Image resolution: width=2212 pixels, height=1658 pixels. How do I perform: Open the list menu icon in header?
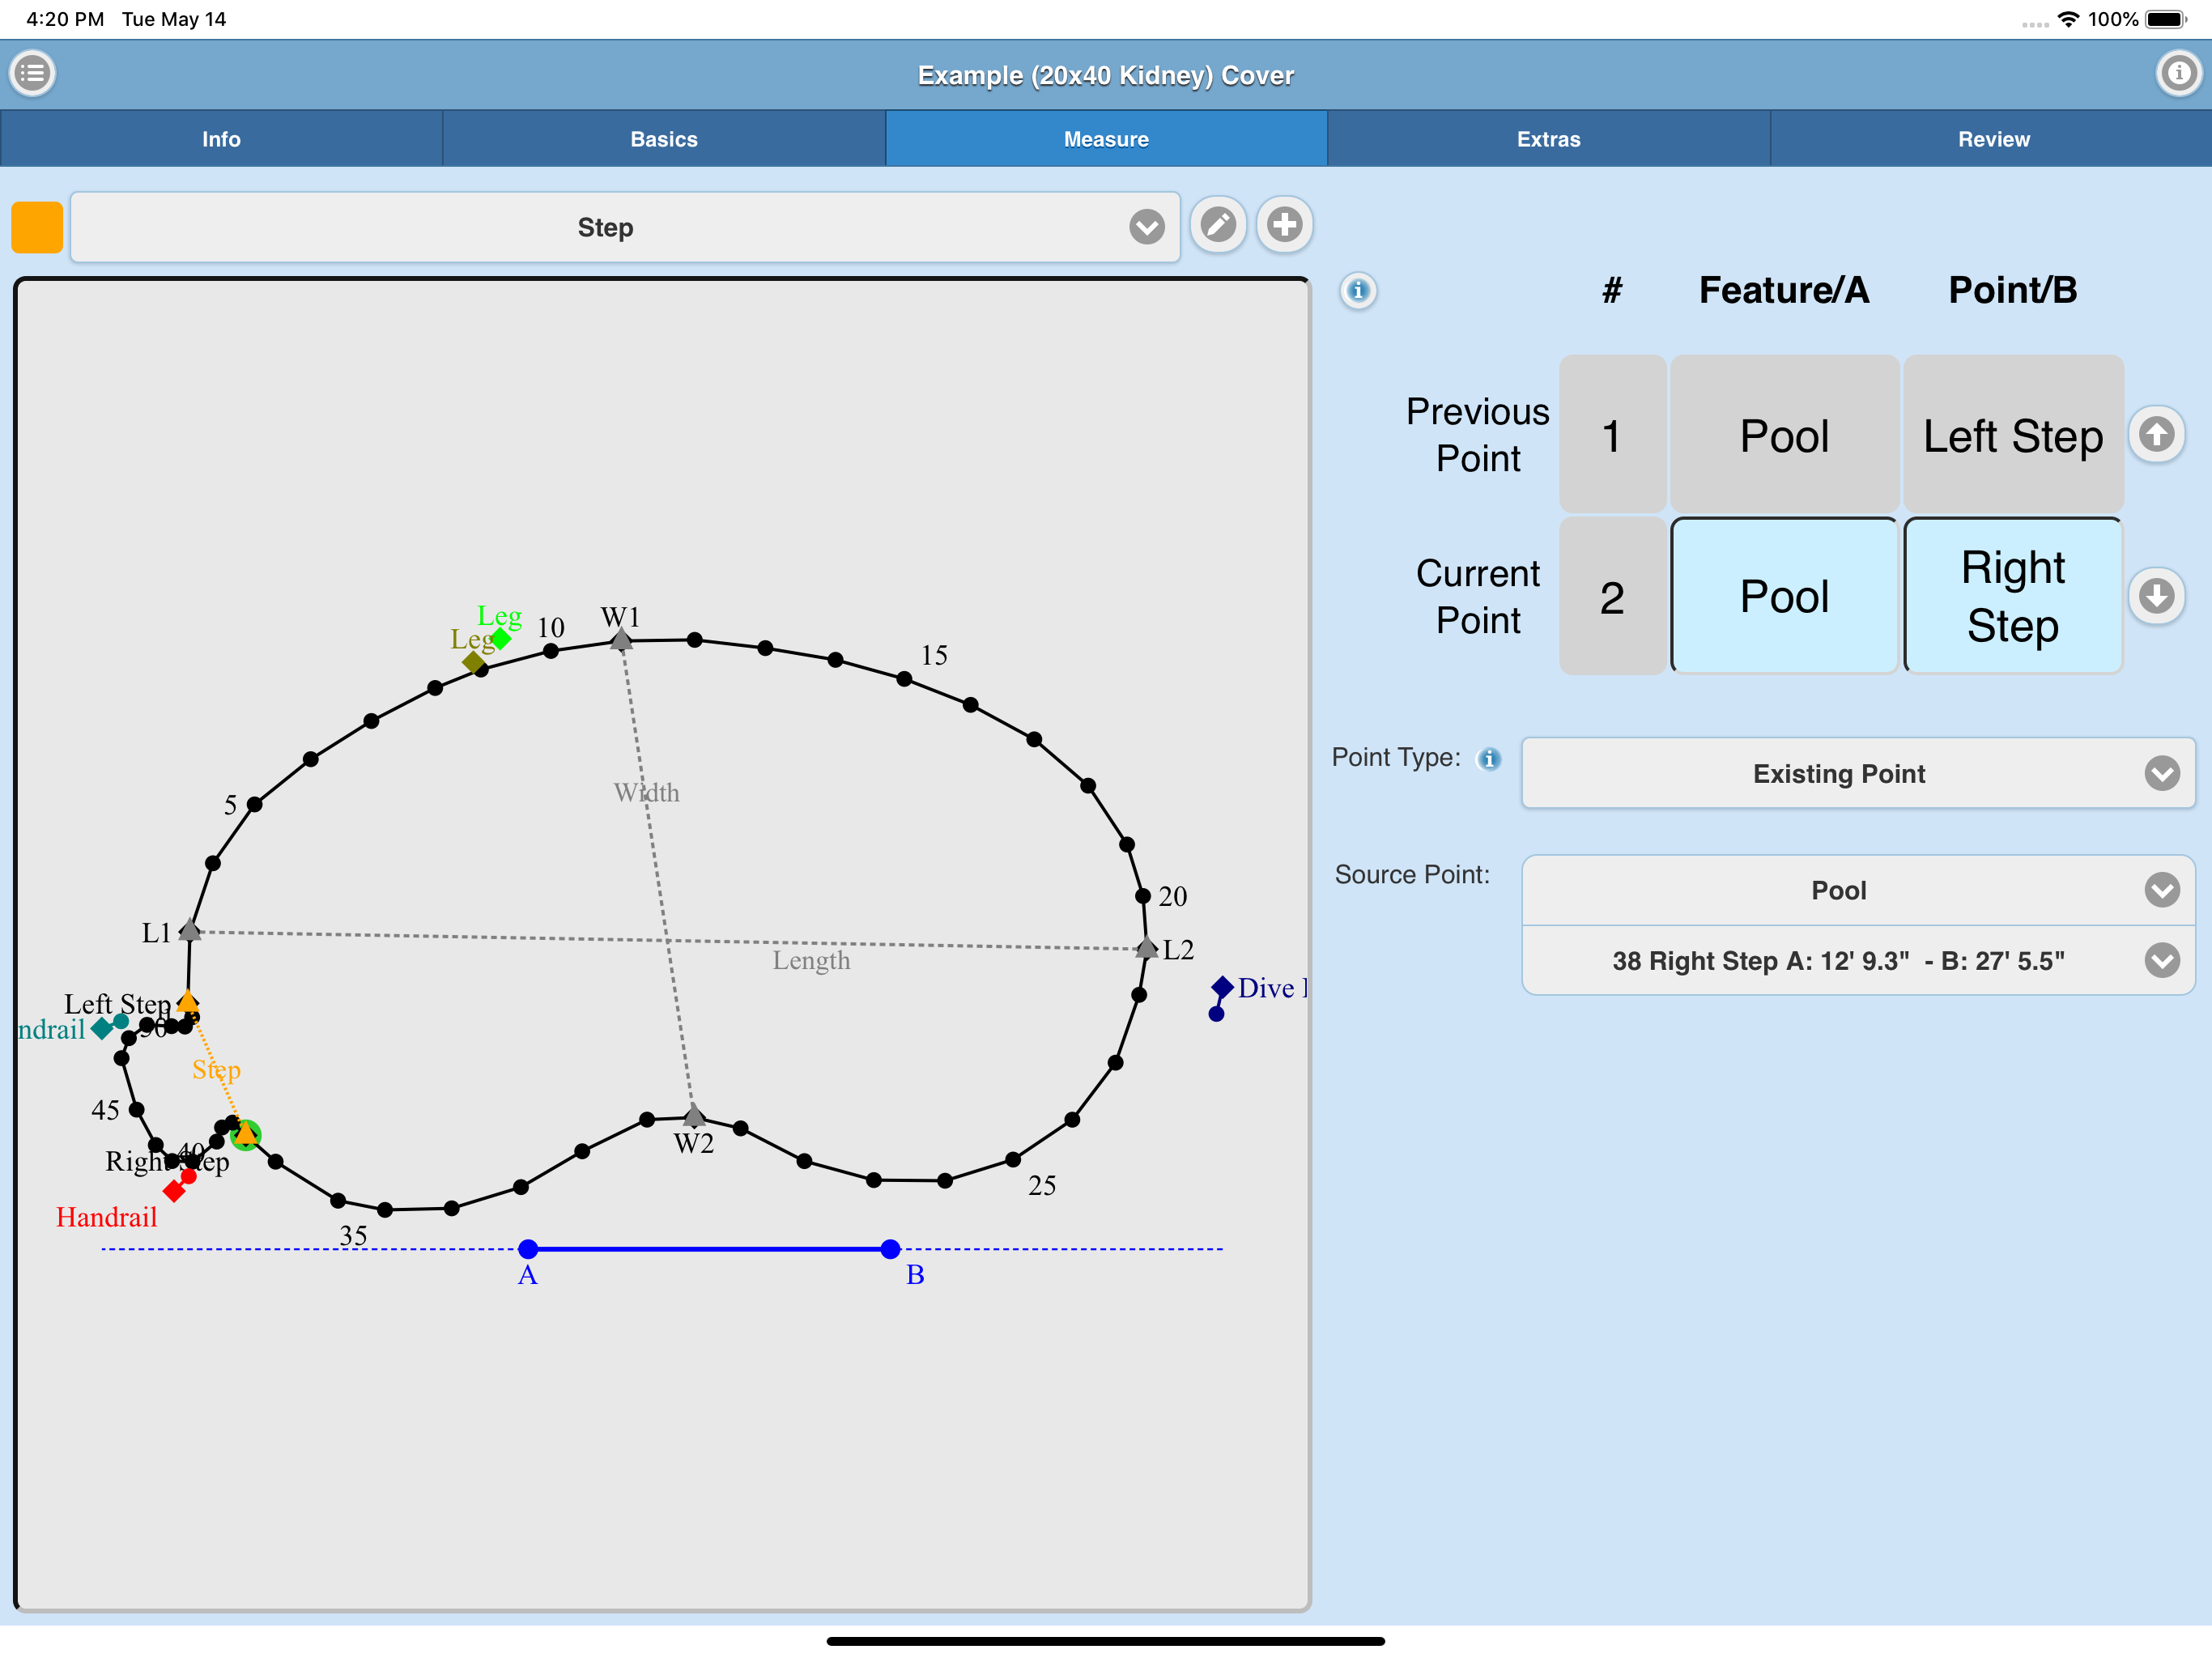tap(32, 73)
